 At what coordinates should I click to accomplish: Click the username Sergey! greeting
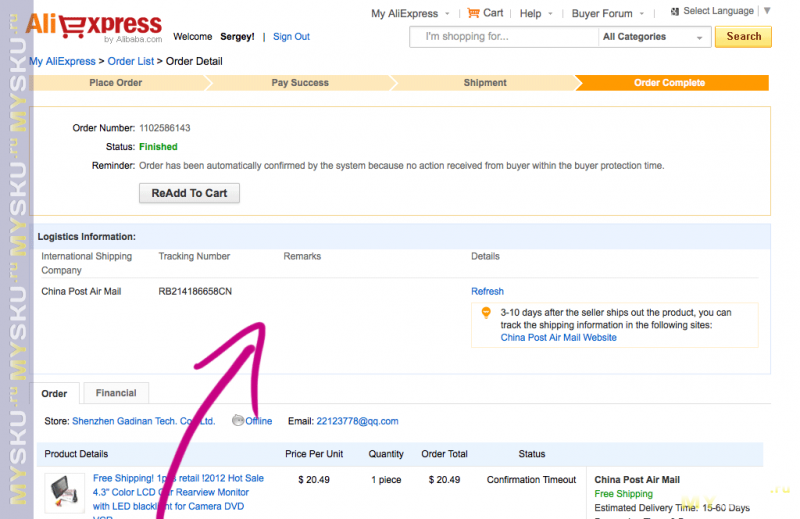[x=237, y=37]
